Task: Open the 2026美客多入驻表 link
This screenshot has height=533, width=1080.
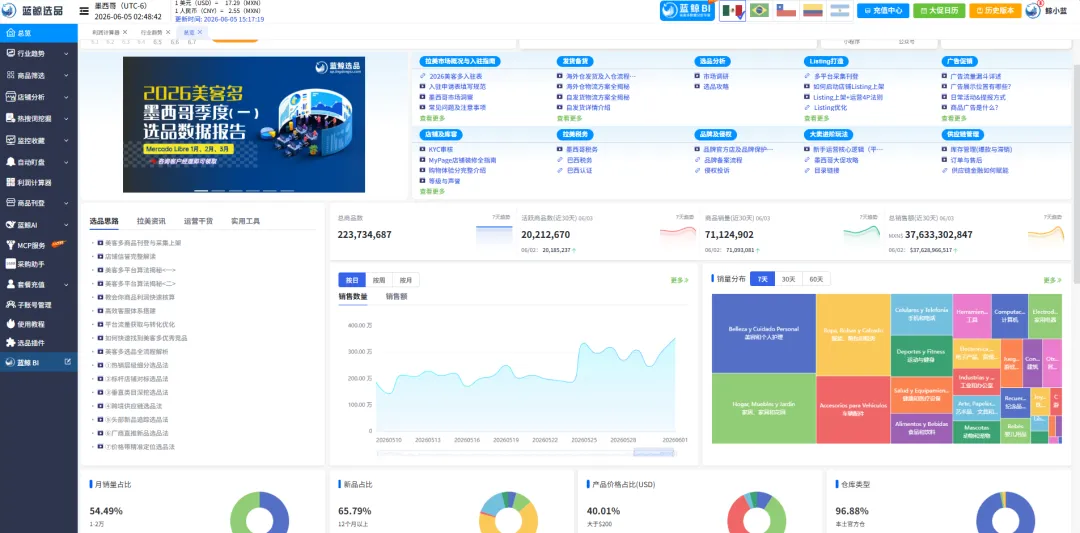Action: [455, 76]
